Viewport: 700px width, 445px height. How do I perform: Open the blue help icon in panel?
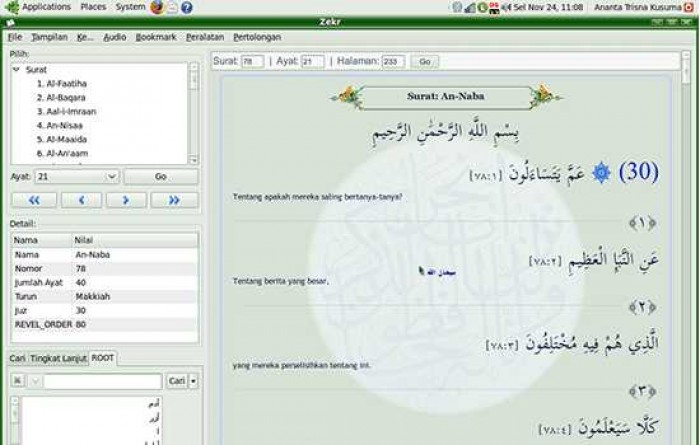(x=187, y=7)
